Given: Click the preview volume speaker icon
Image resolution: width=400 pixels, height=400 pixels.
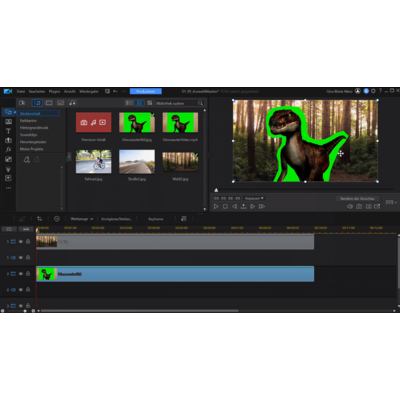Looking at the screenshot, I should pyautogui.click(x=350, y=207).
